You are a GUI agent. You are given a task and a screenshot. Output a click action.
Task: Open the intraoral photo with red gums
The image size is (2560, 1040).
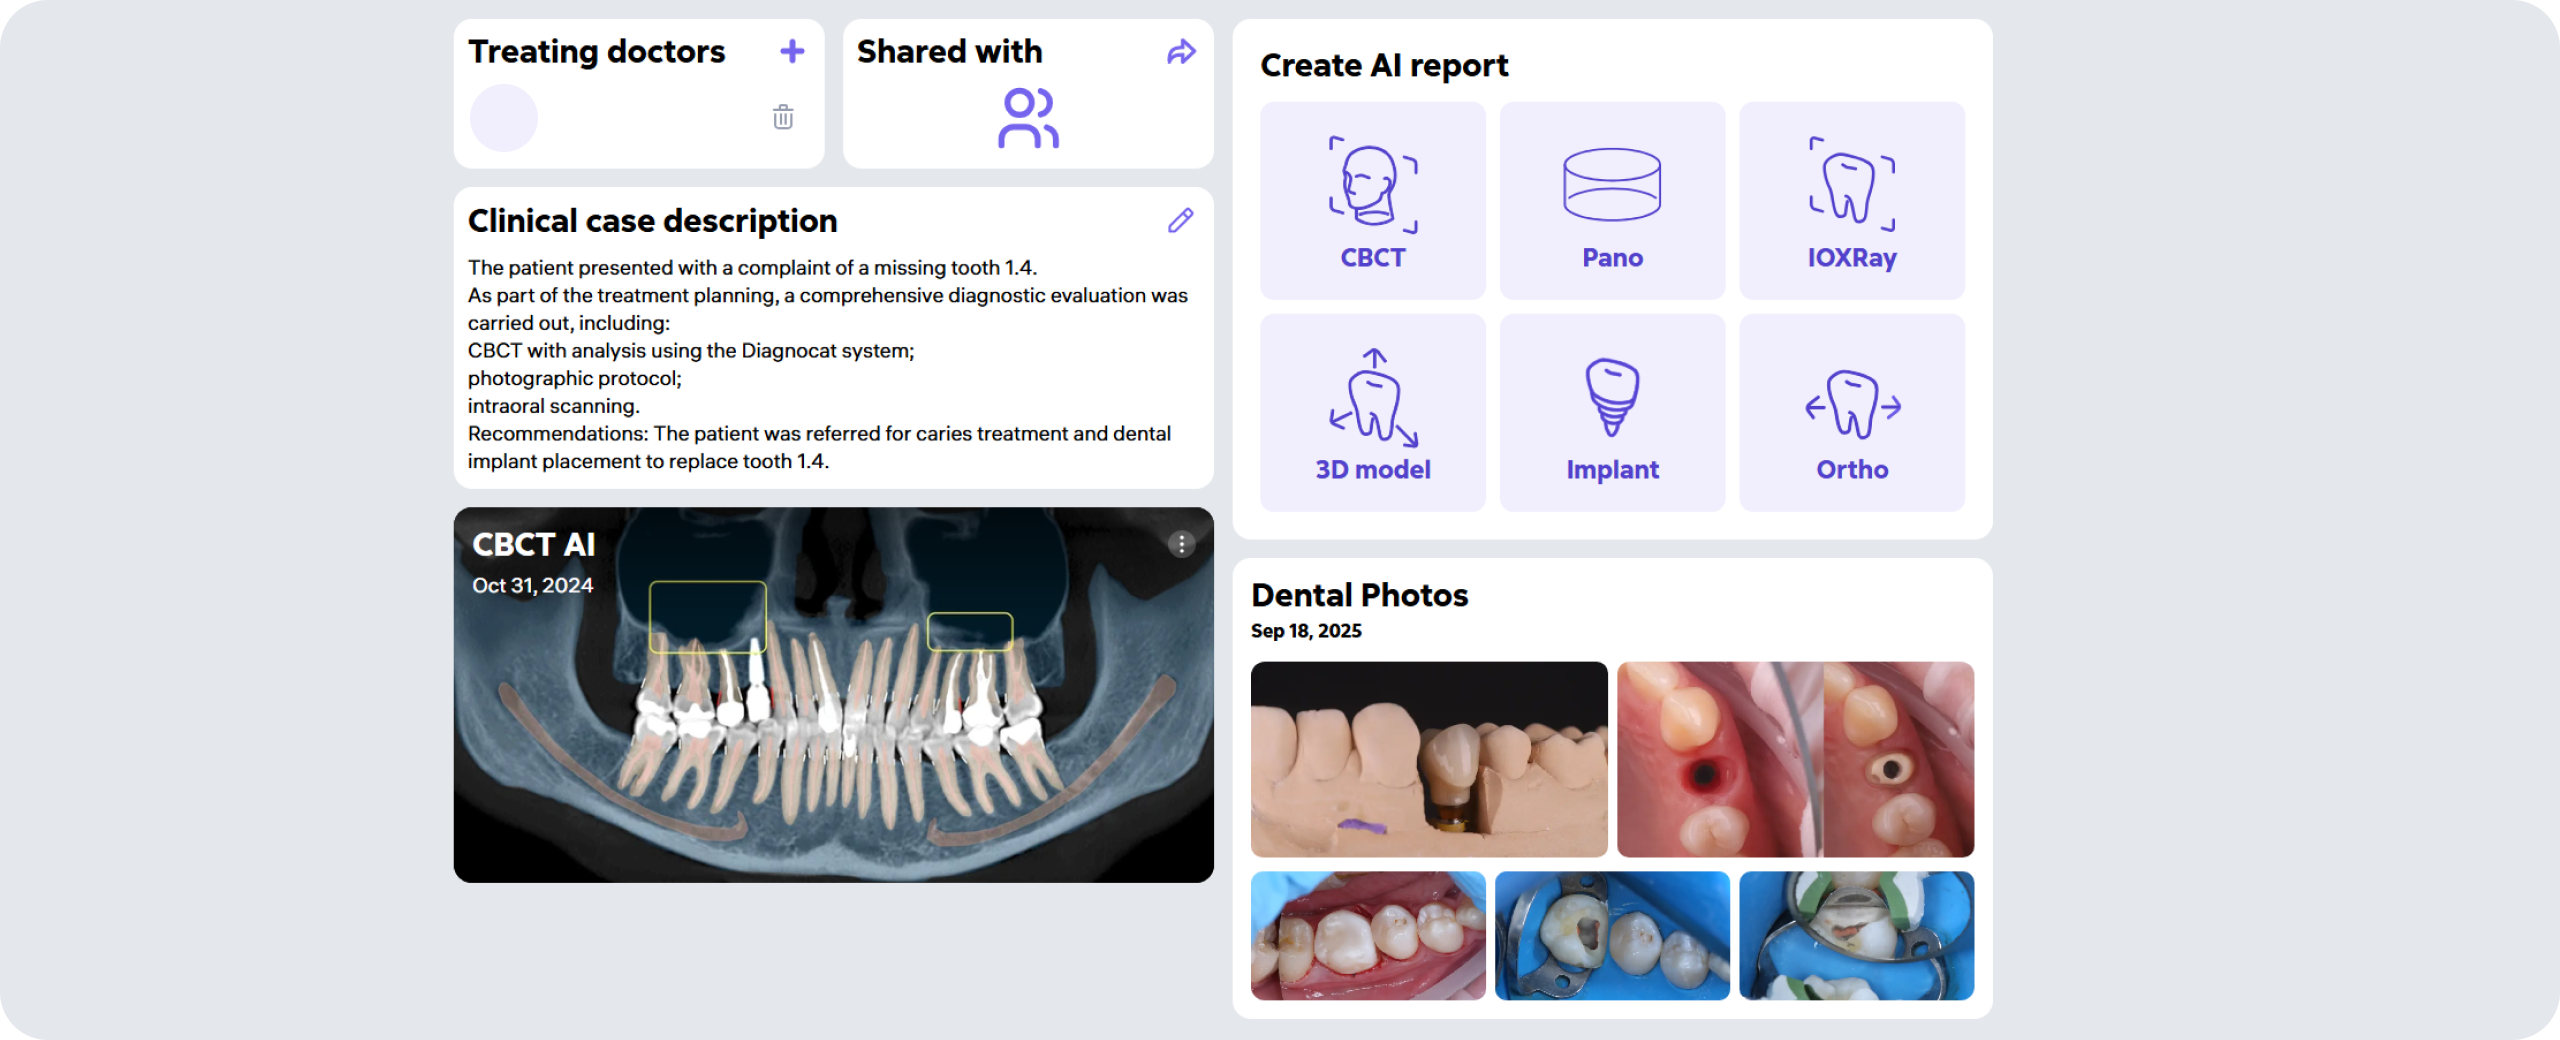point(1367,935)
